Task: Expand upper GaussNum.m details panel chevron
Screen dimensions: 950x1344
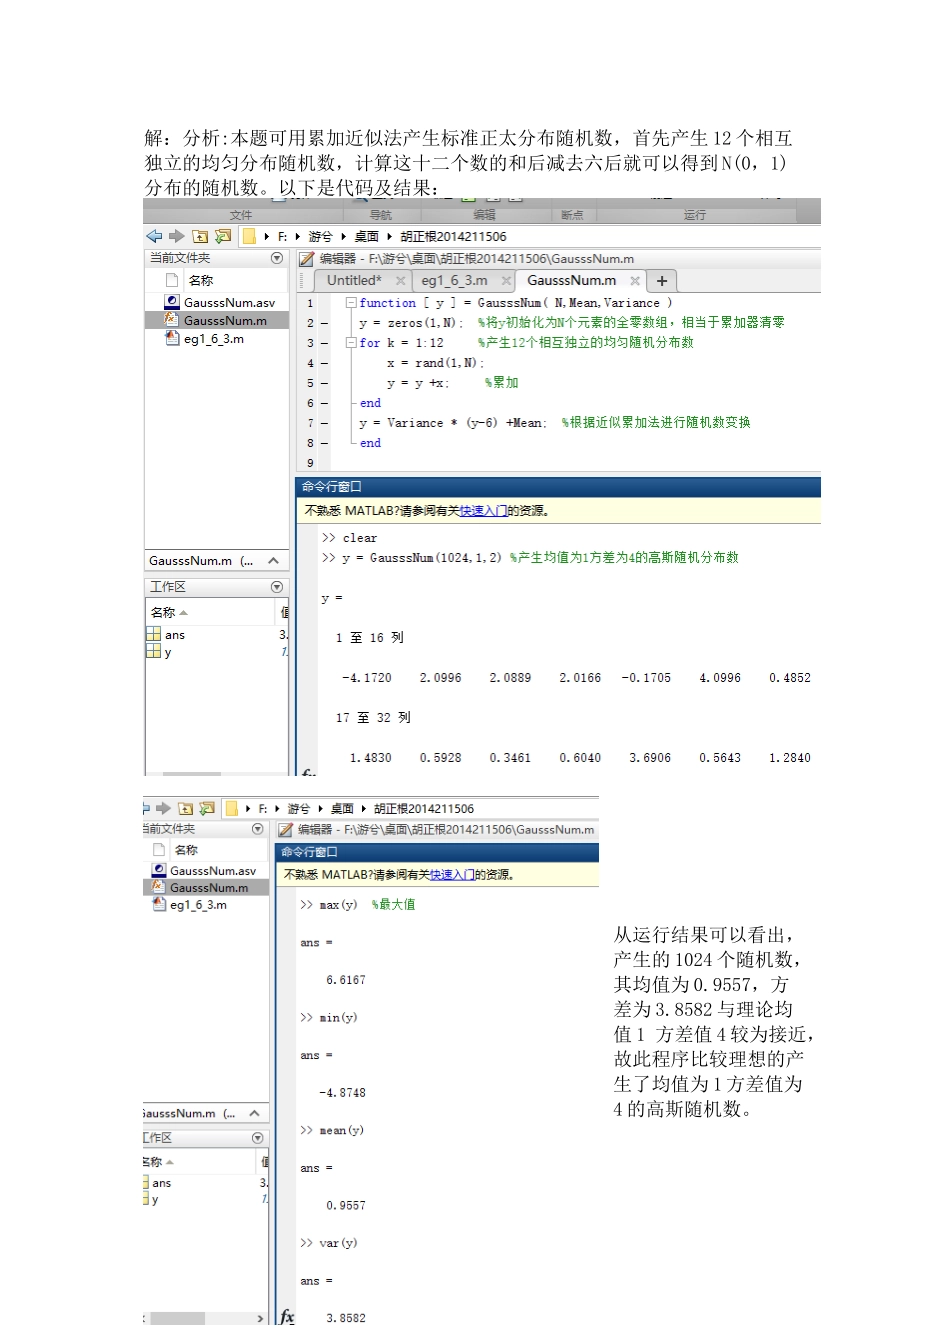Action: [x=273, y=561]
